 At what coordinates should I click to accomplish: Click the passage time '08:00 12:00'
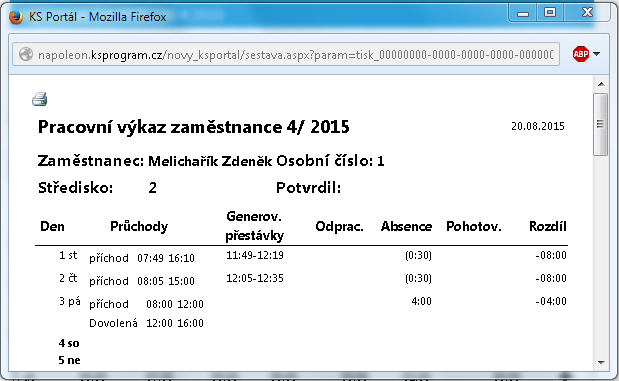[x=175, y=304]
